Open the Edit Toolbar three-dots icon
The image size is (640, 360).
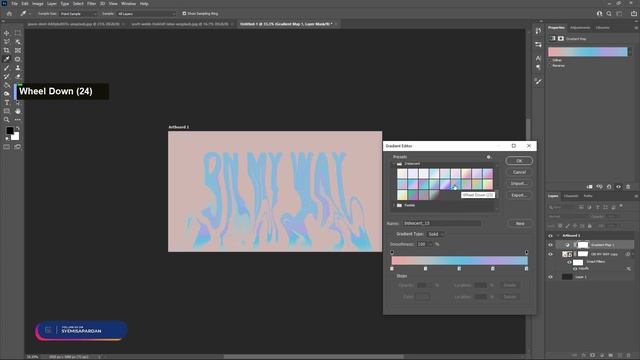(18, 120)
